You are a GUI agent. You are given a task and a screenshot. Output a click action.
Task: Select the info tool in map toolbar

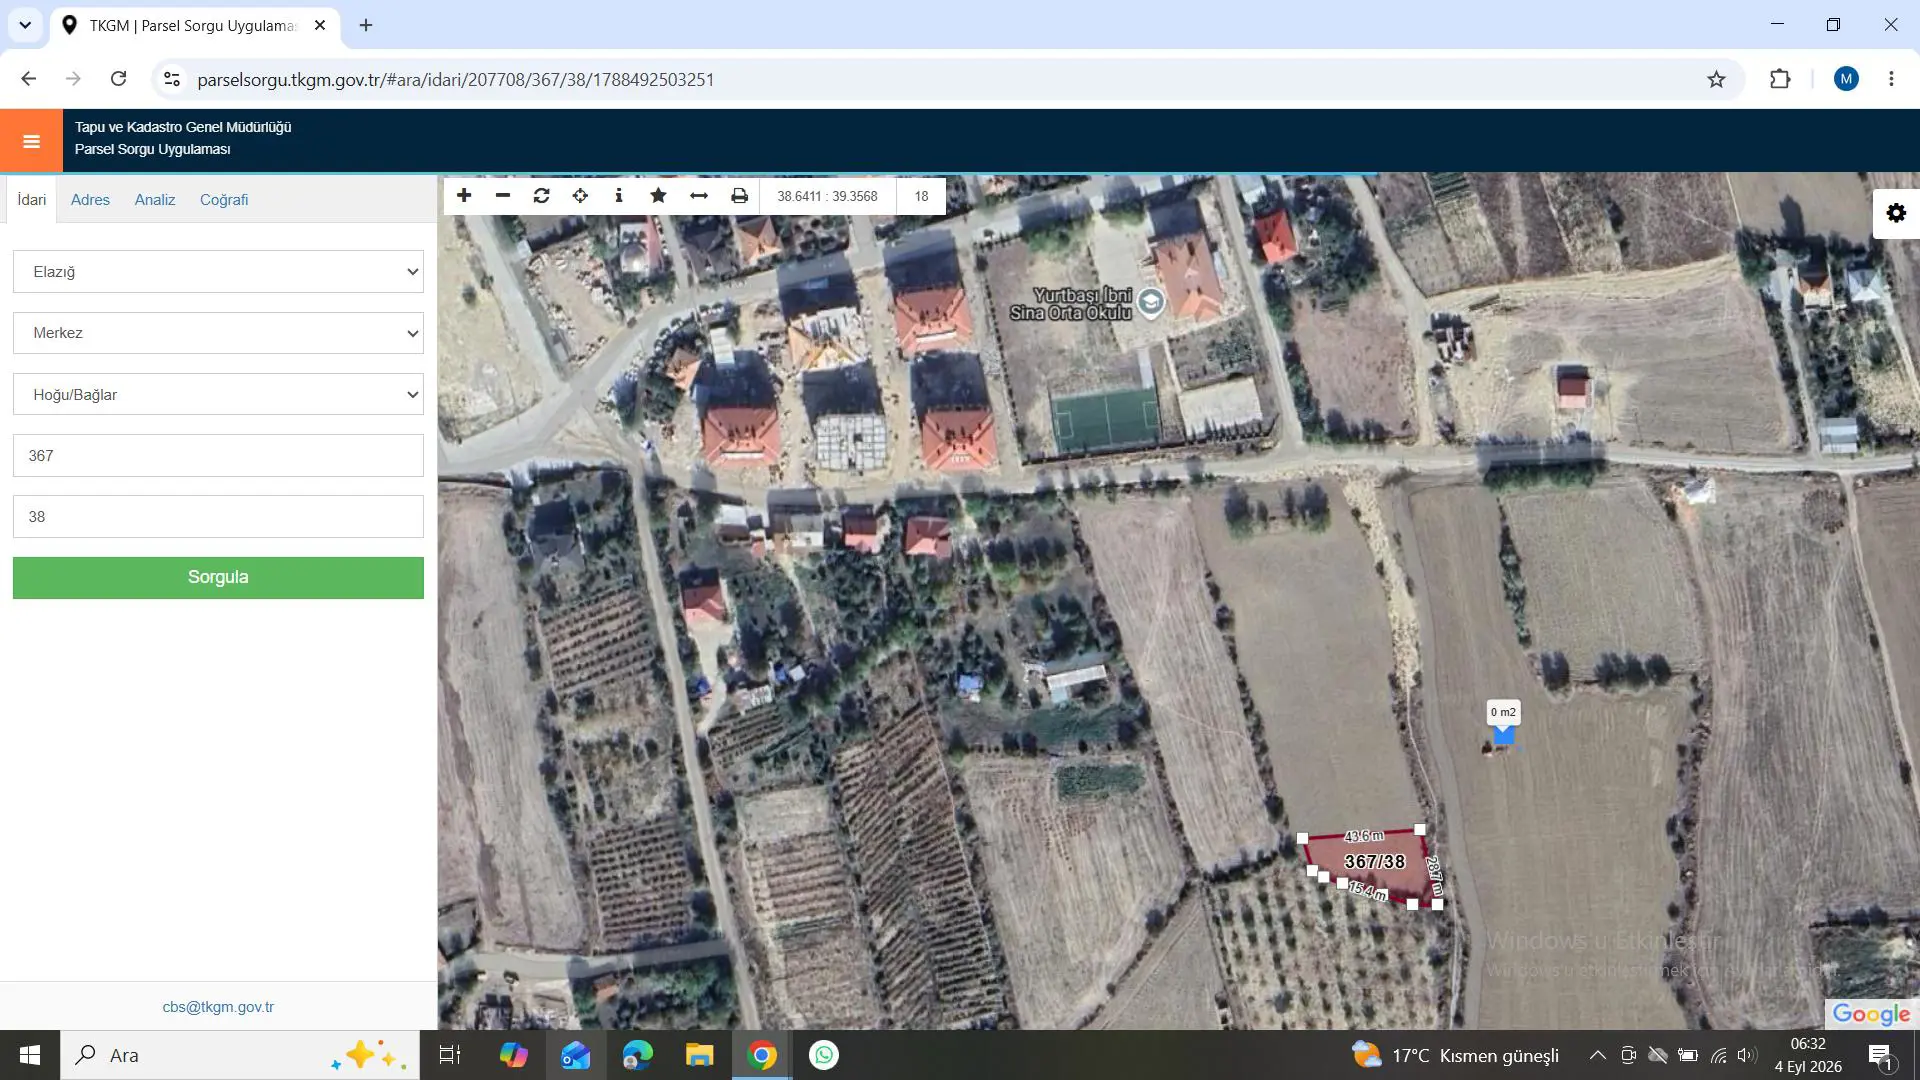click(x=619, y=196)
